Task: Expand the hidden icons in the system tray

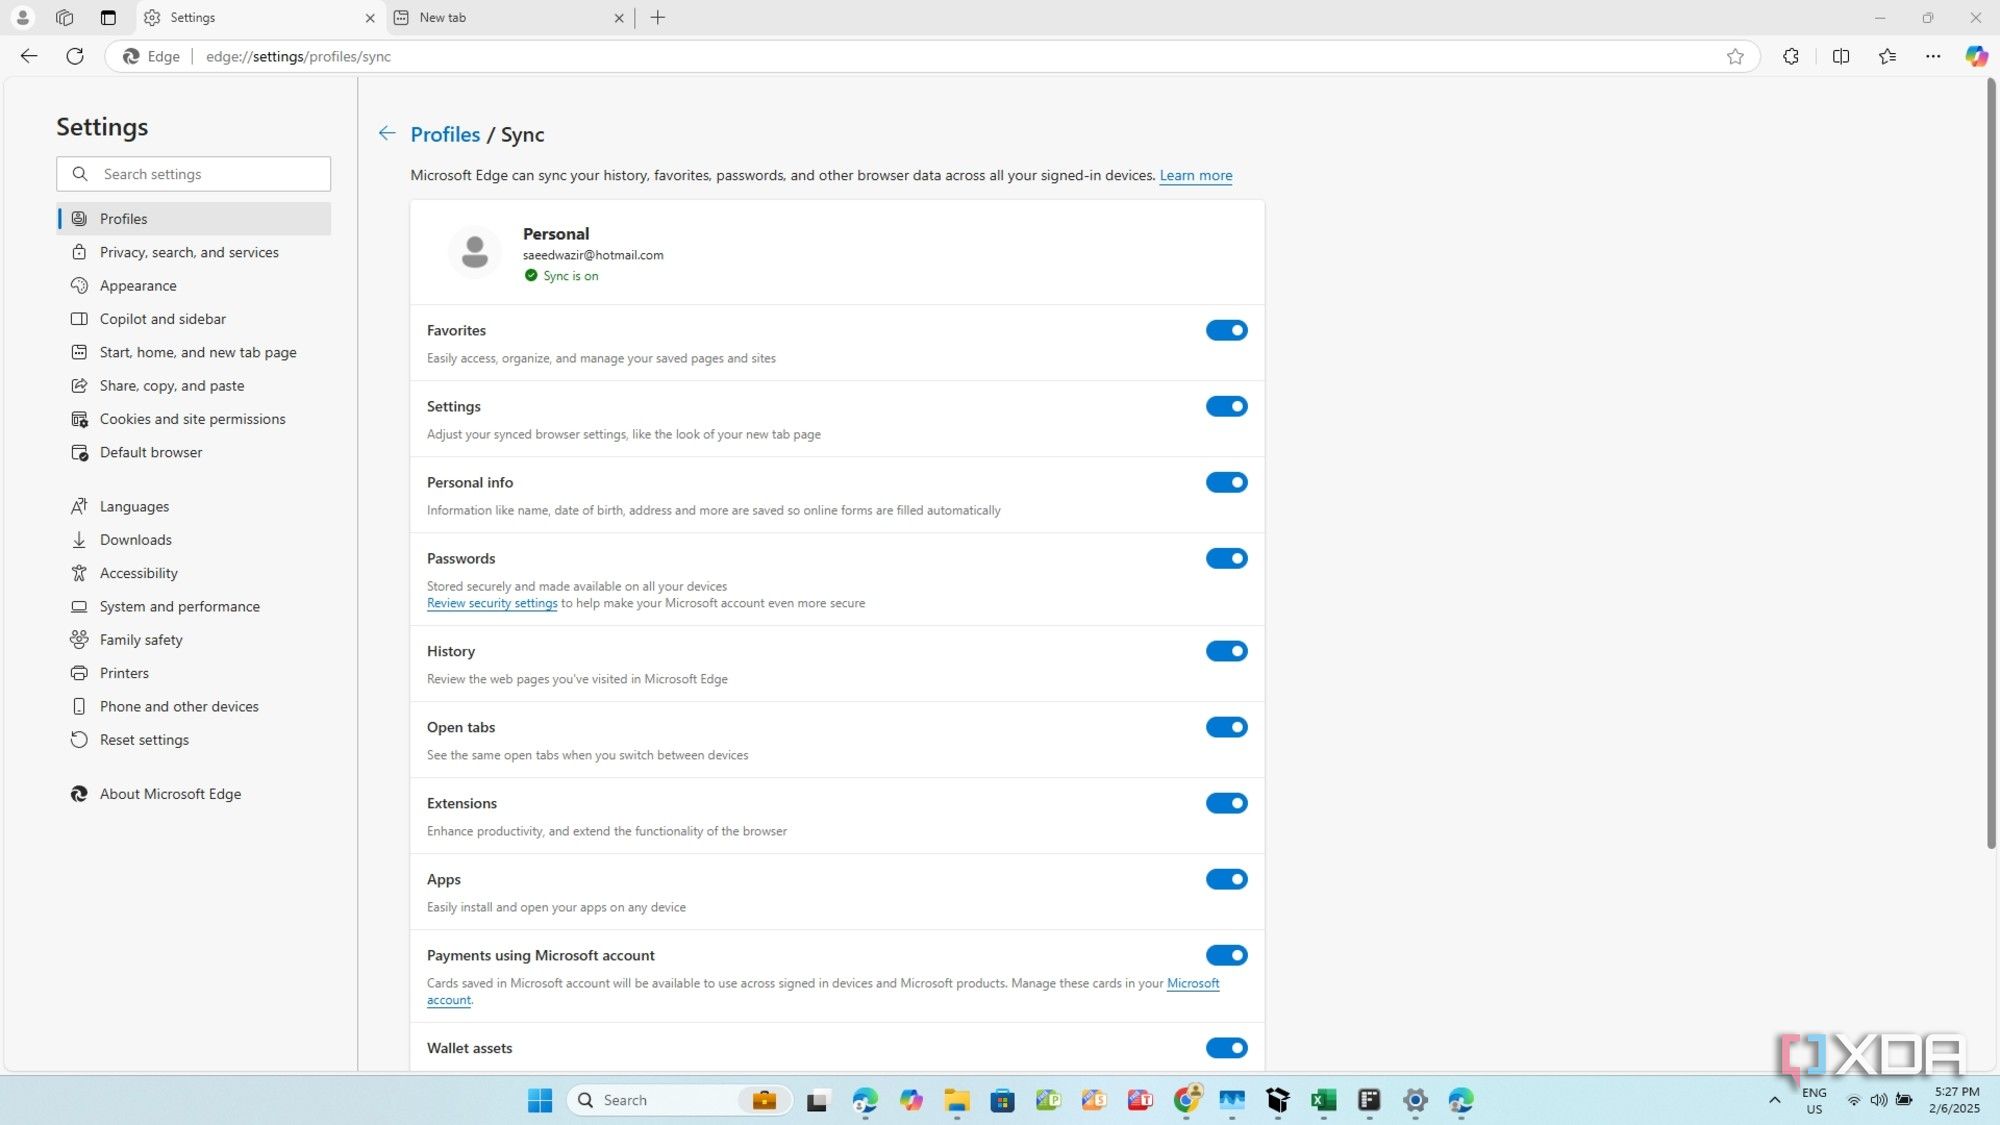Action: pos(1775,1099)
